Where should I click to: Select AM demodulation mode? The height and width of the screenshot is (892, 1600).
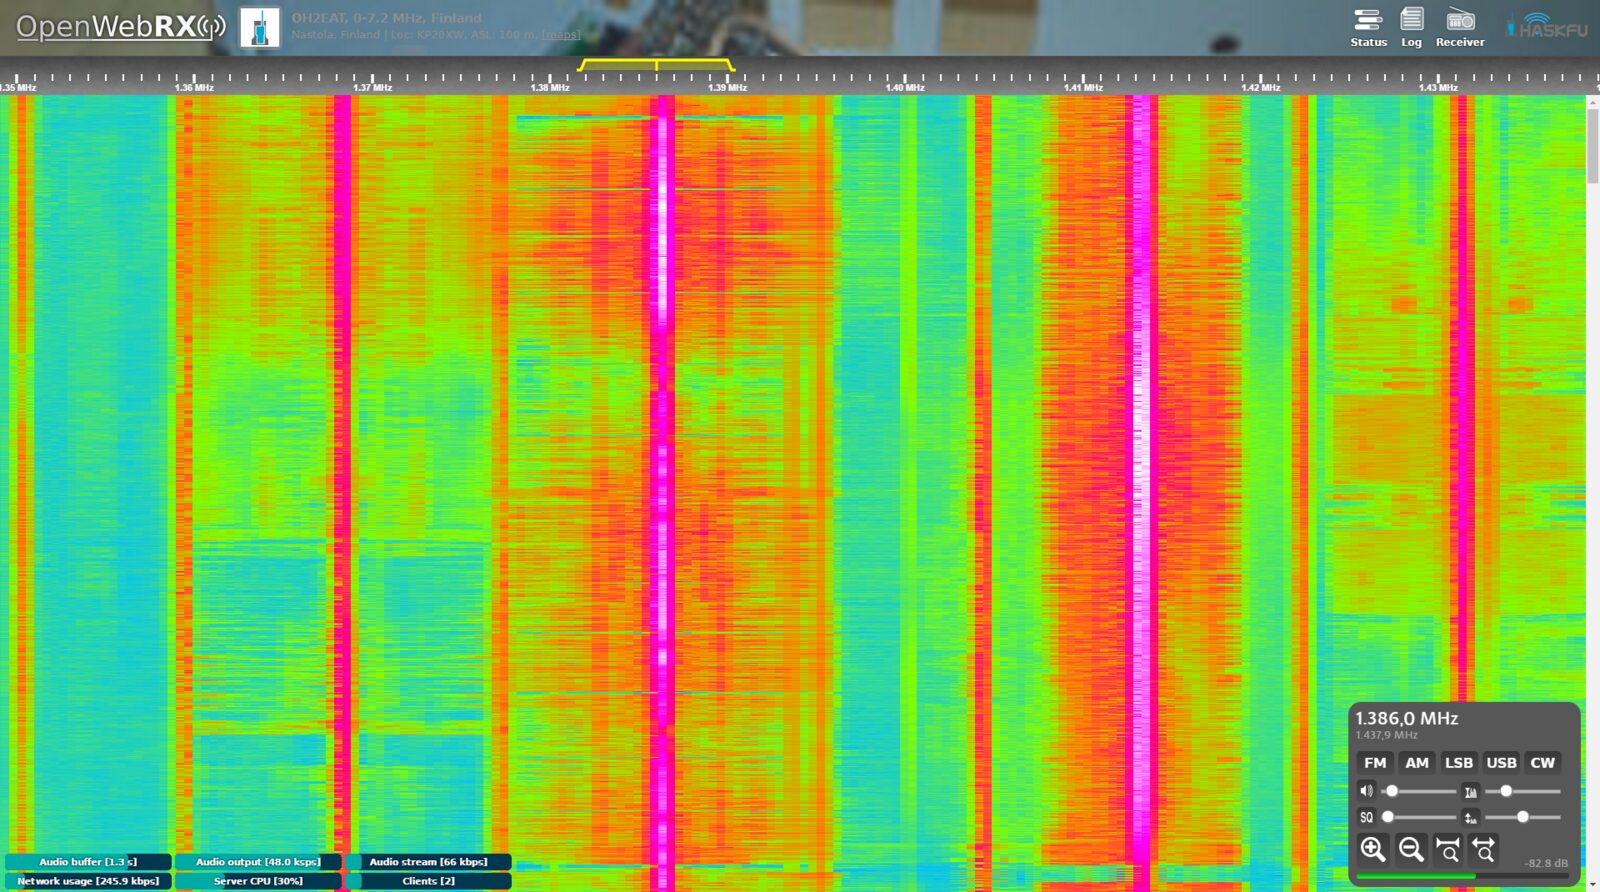(x=1417, y=762)
